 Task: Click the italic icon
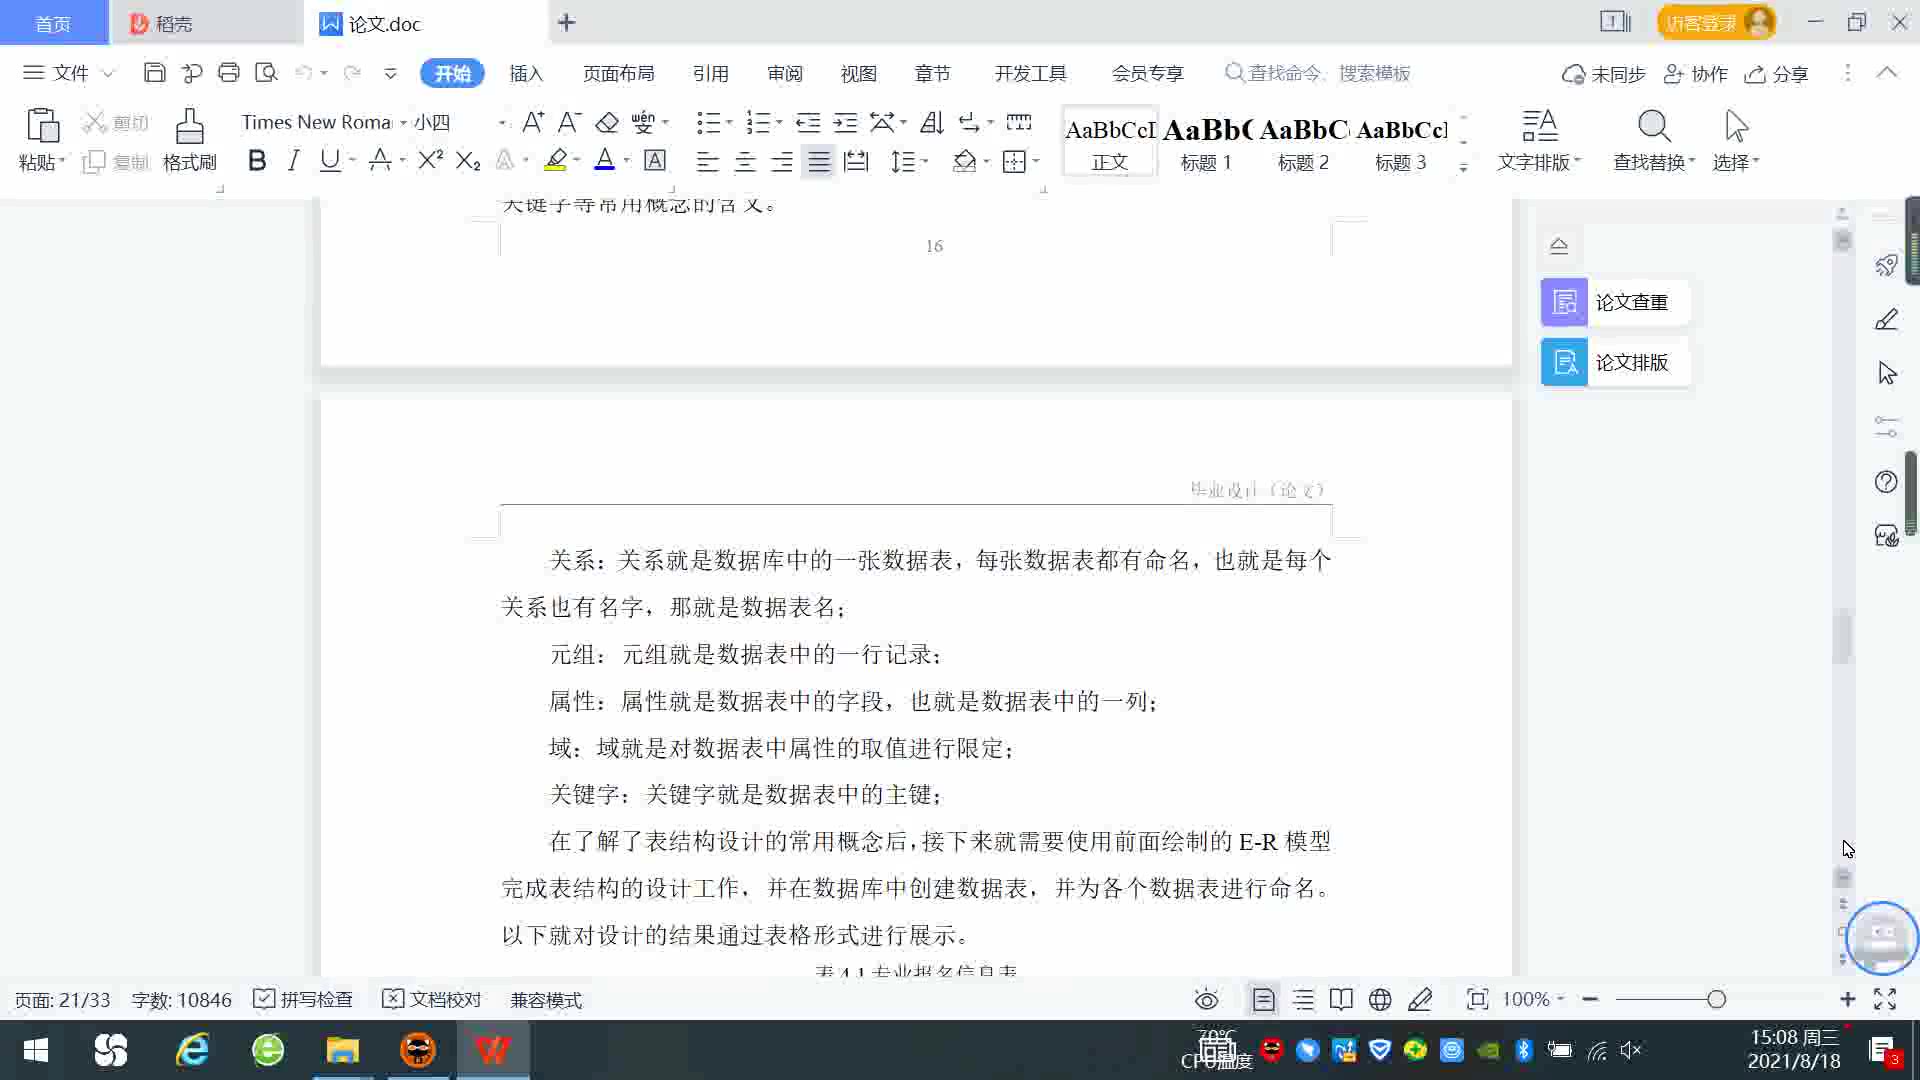[x=293, y=161]
